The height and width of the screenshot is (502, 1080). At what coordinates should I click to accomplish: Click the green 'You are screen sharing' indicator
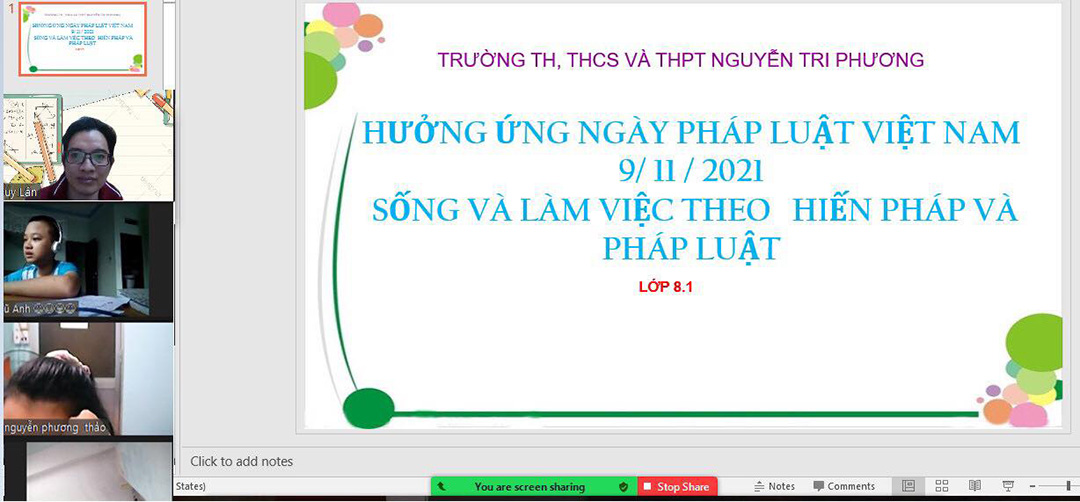pos(529,487)
